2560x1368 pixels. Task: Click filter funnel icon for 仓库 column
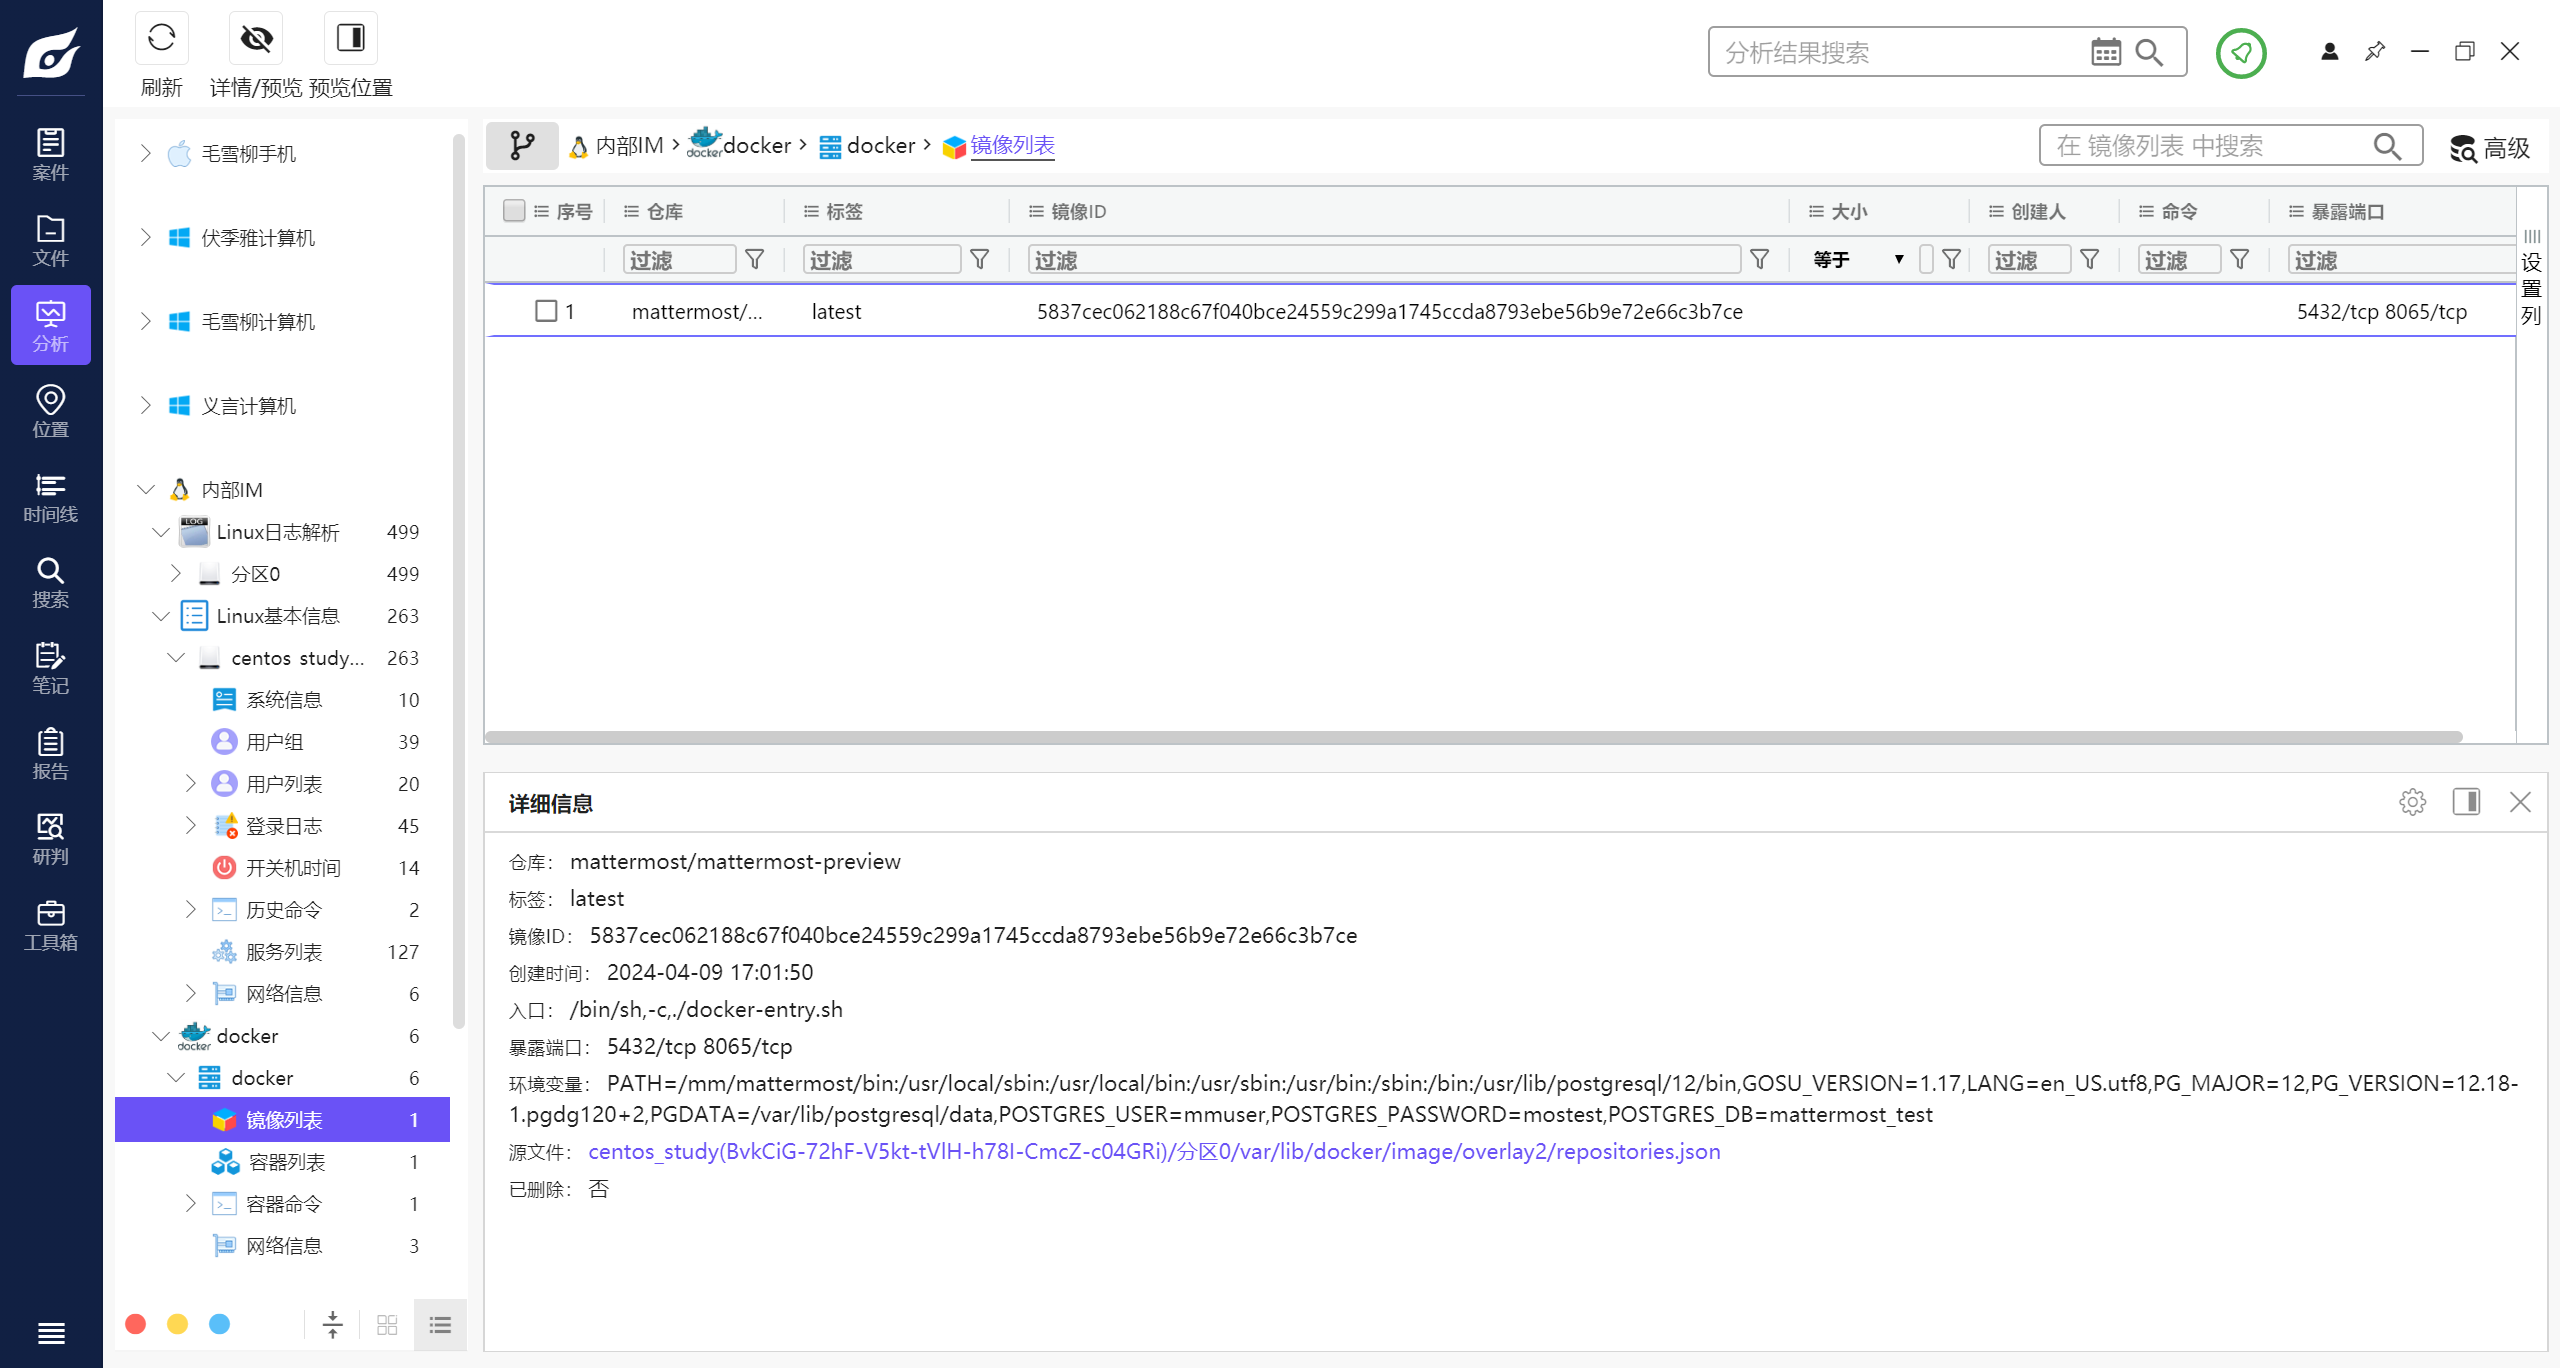click(755, 260)
